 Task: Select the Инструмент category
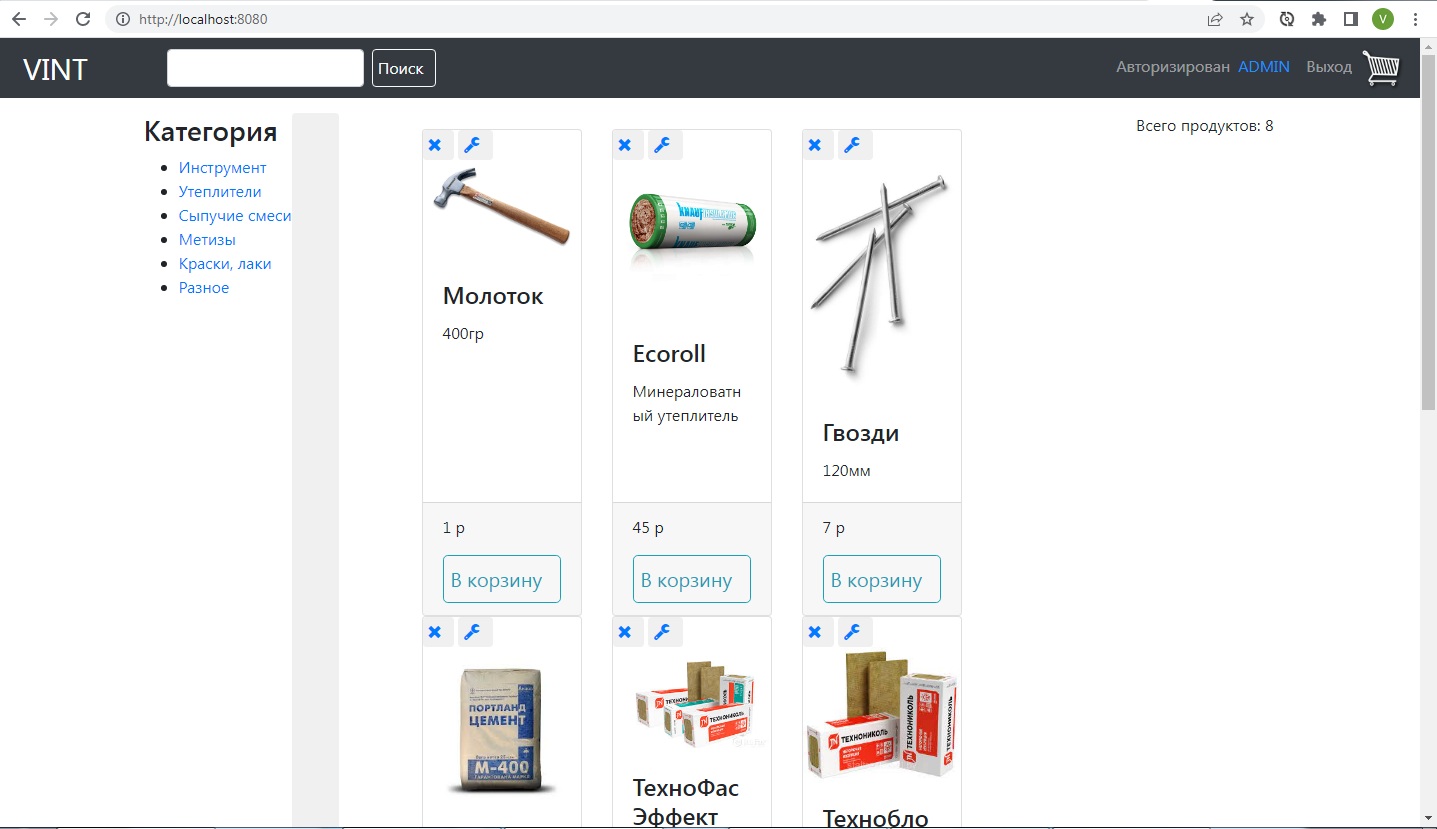coord(223,168)
